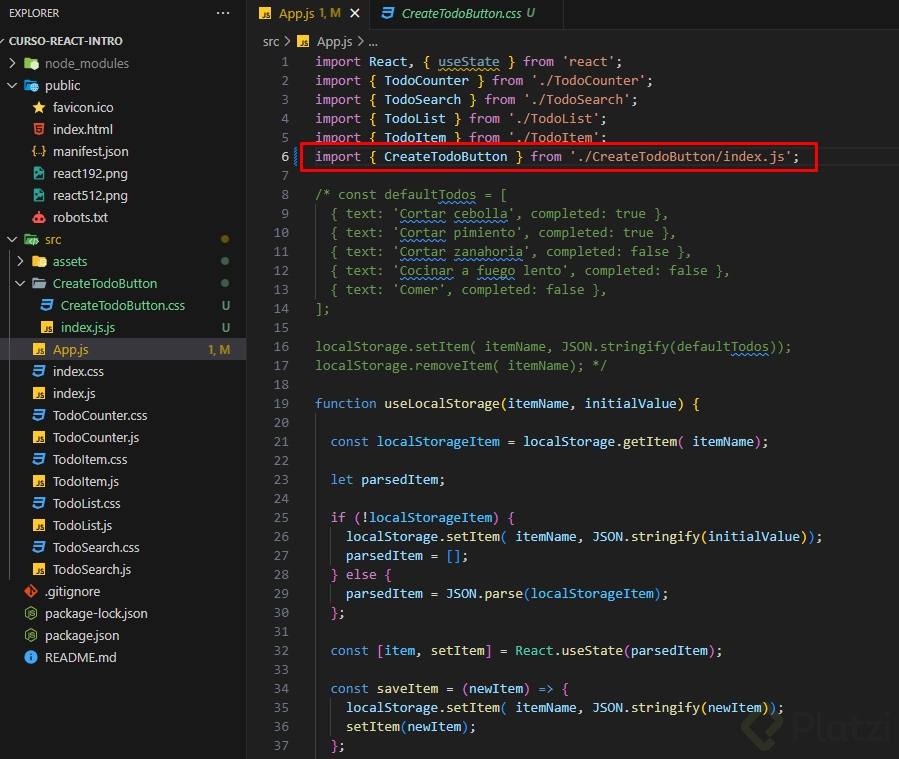Image resolution: width=899 pixels, height=759 pixels.
Task: Click the robots.txt file icon
Action: [x=39, y=217]
